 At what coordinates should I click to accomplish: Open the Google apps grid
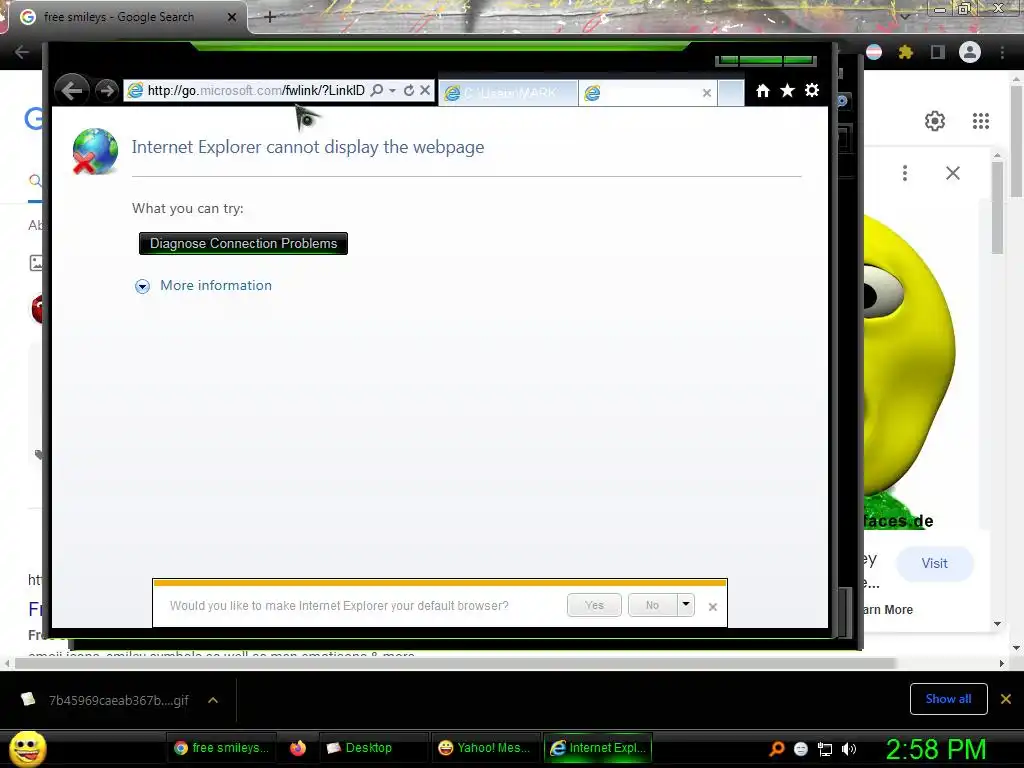point(981,121)
